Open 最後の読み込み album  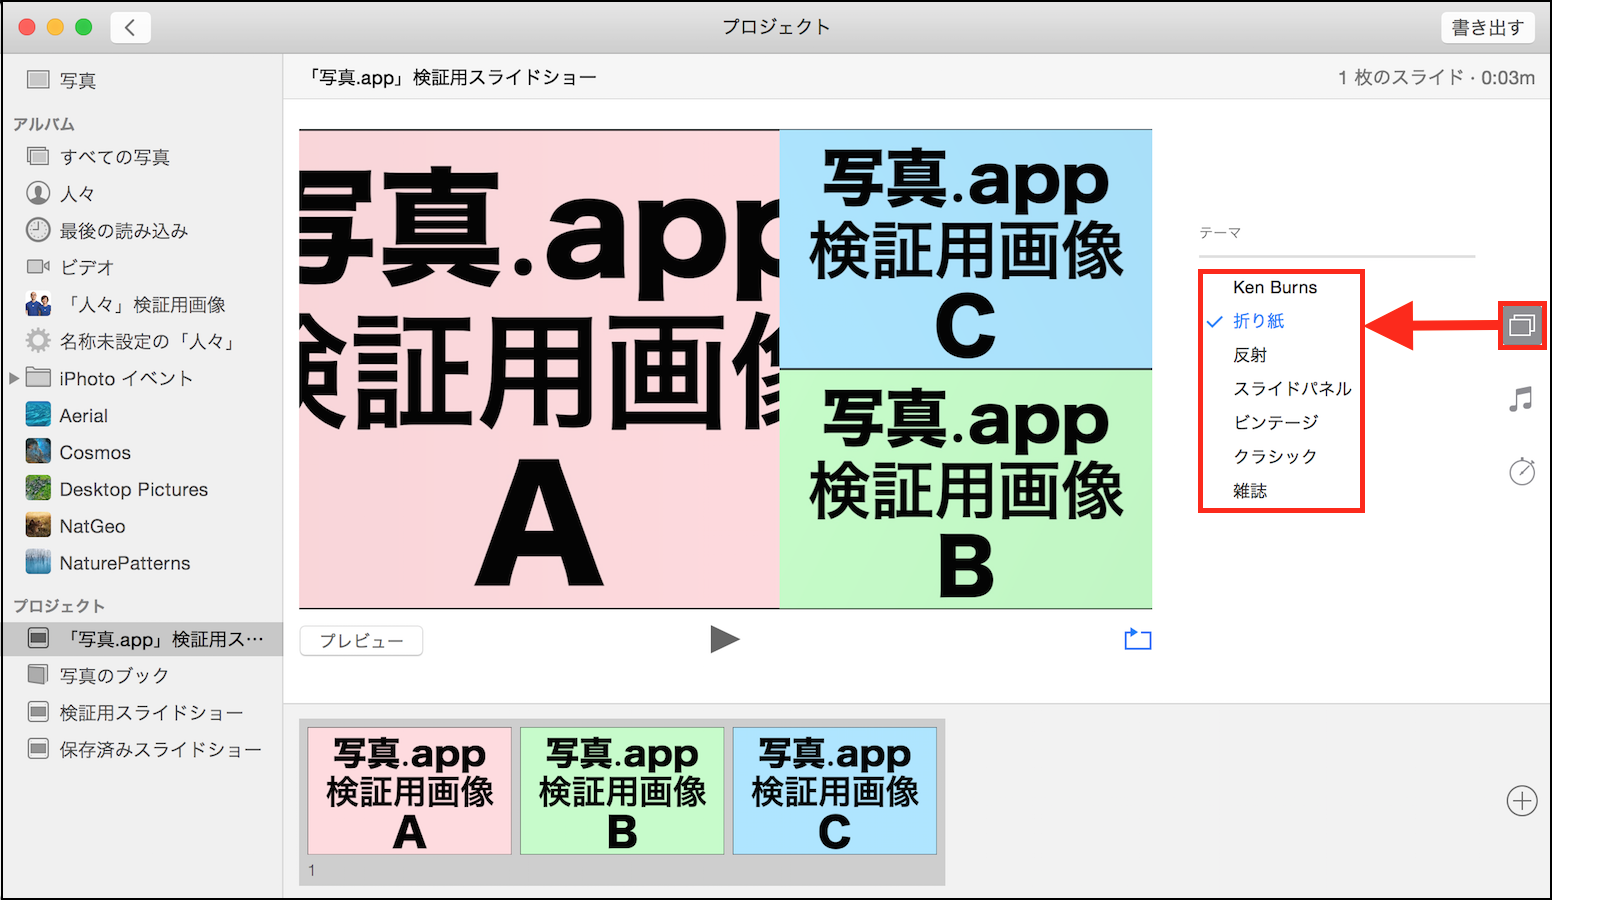coord(123,231)
